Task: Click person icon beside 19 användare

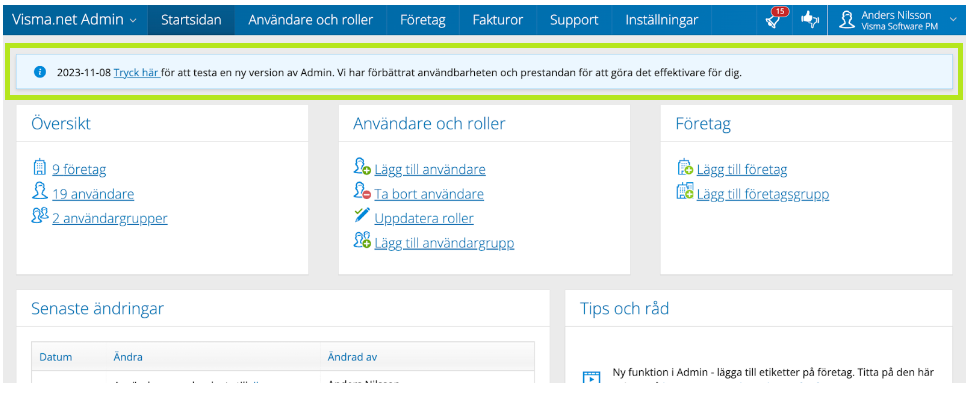Action: pyautogui.click(x=40, y=191)
